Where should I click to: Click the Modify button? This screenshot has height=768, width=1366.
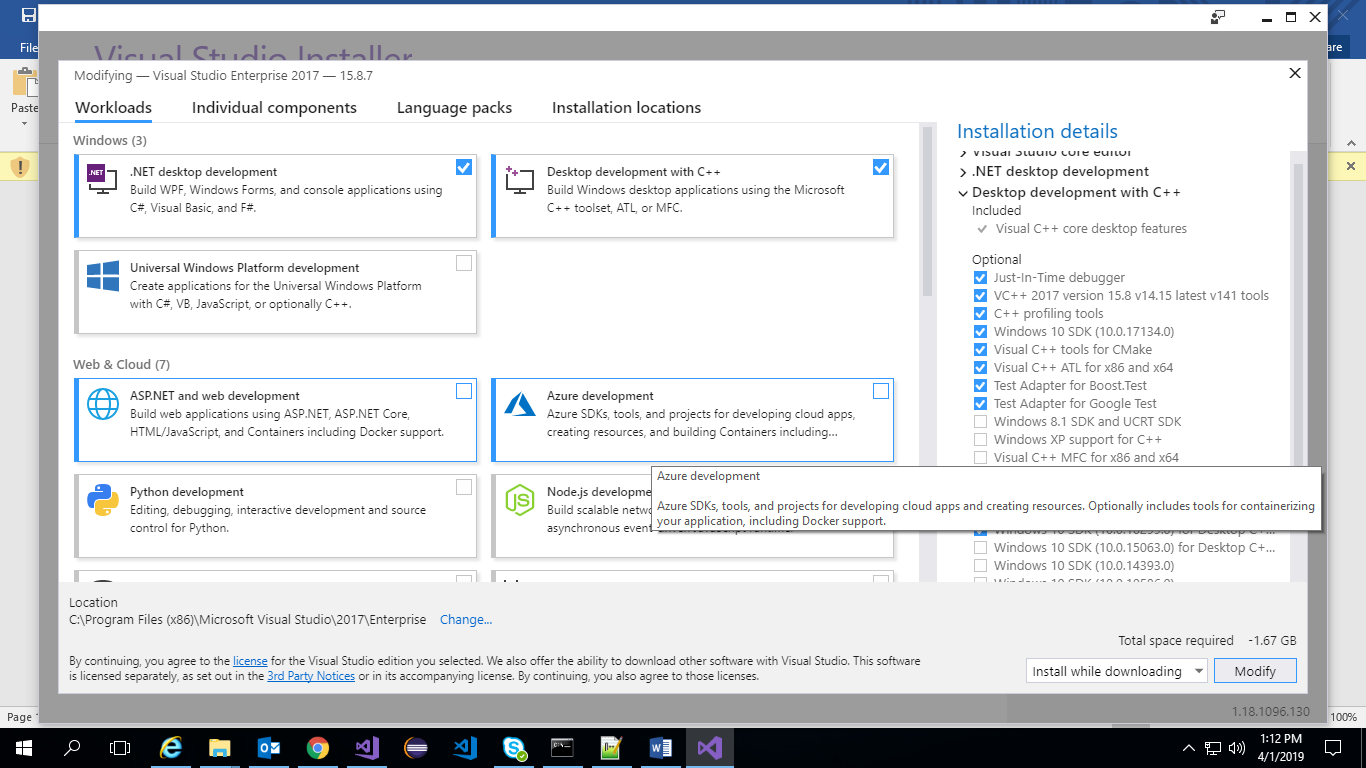pyautogui.click(x=1255, y=671)
